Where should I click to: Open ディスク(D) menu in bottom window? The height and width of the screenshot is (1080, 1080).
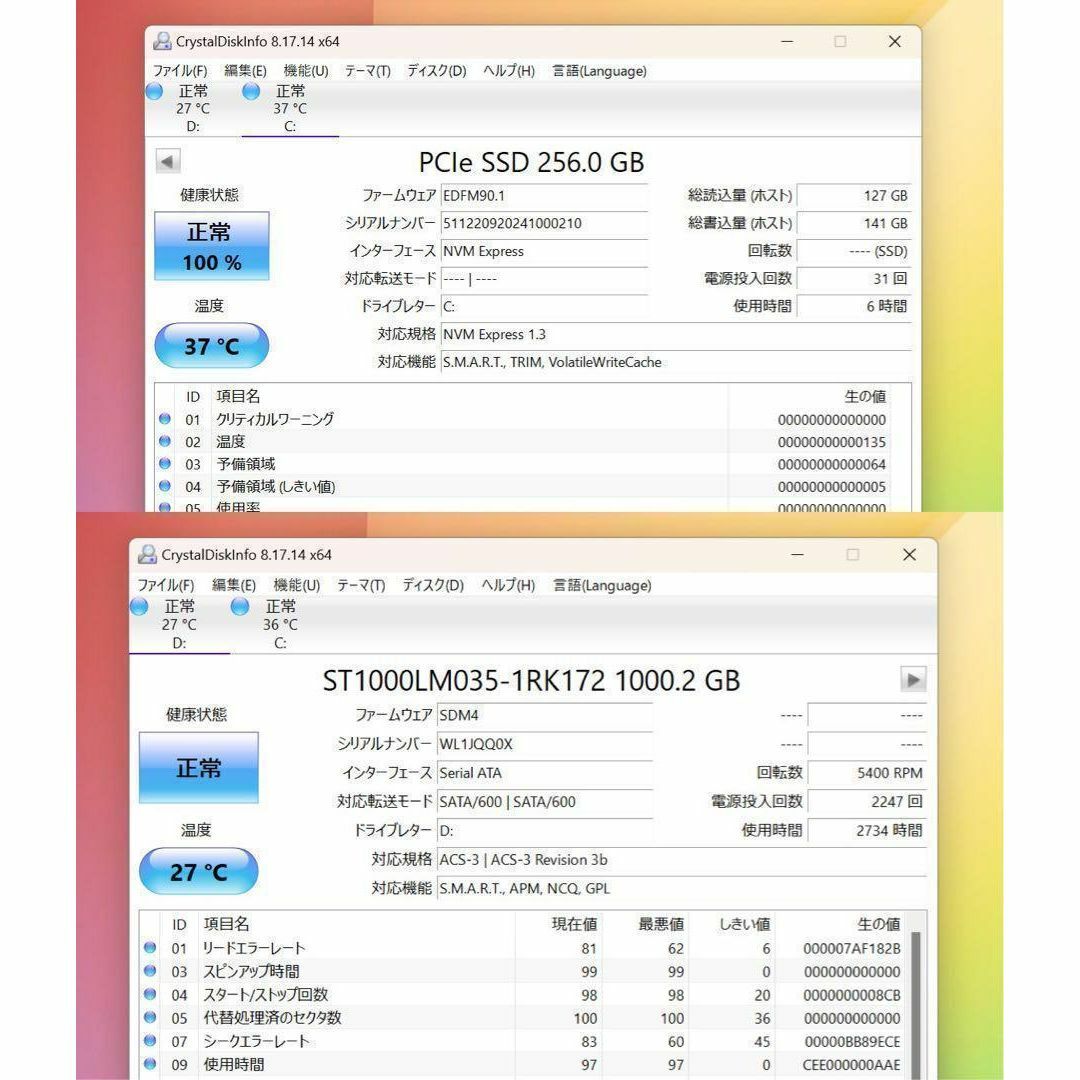click(433, 585)
